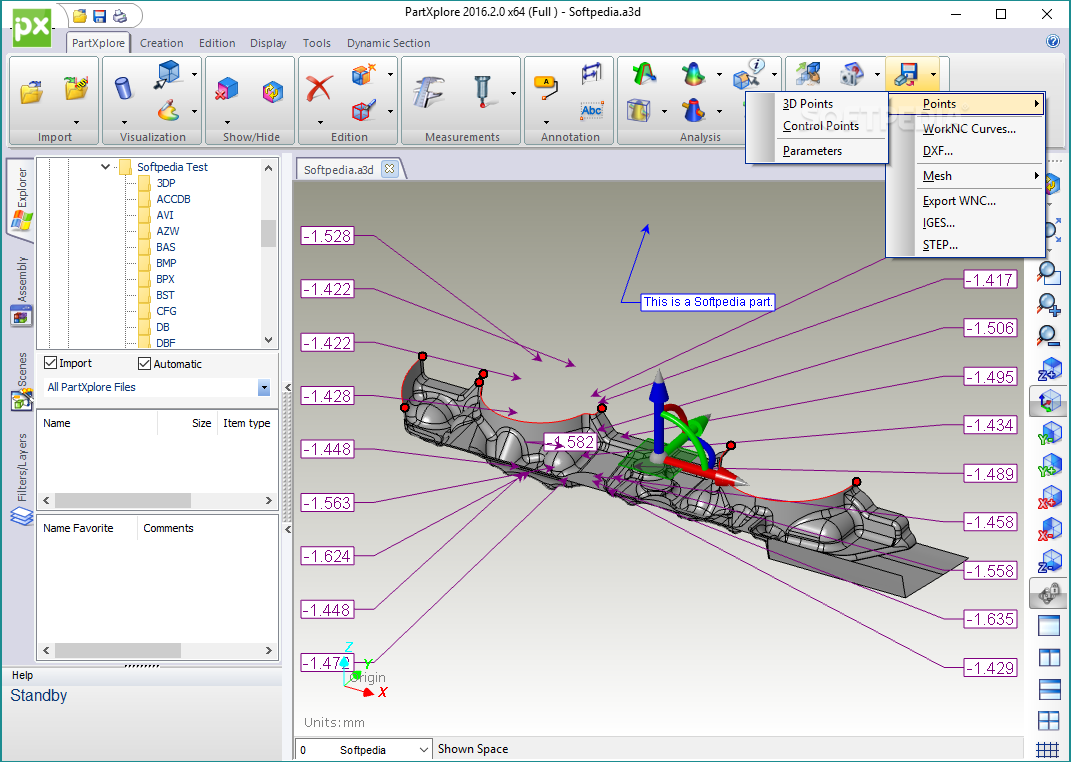
Task: Click the open folder icon in Import group
Action: coord(31,91)
